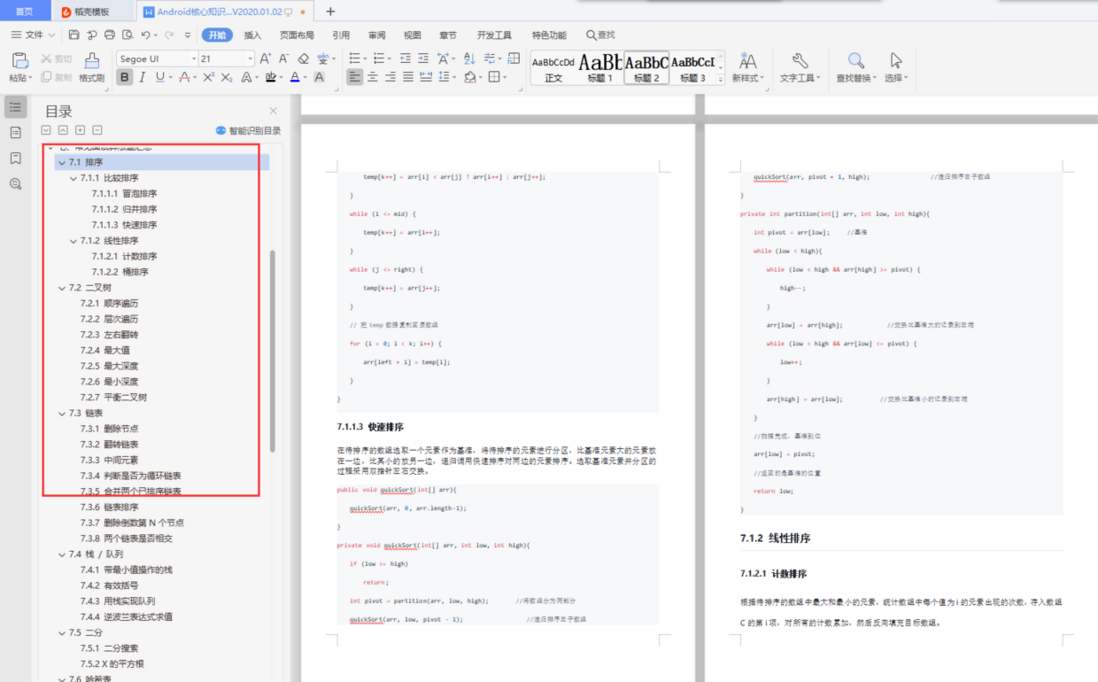Center-align the paragraph
The image size is (1098, 682).
(373, 77)
